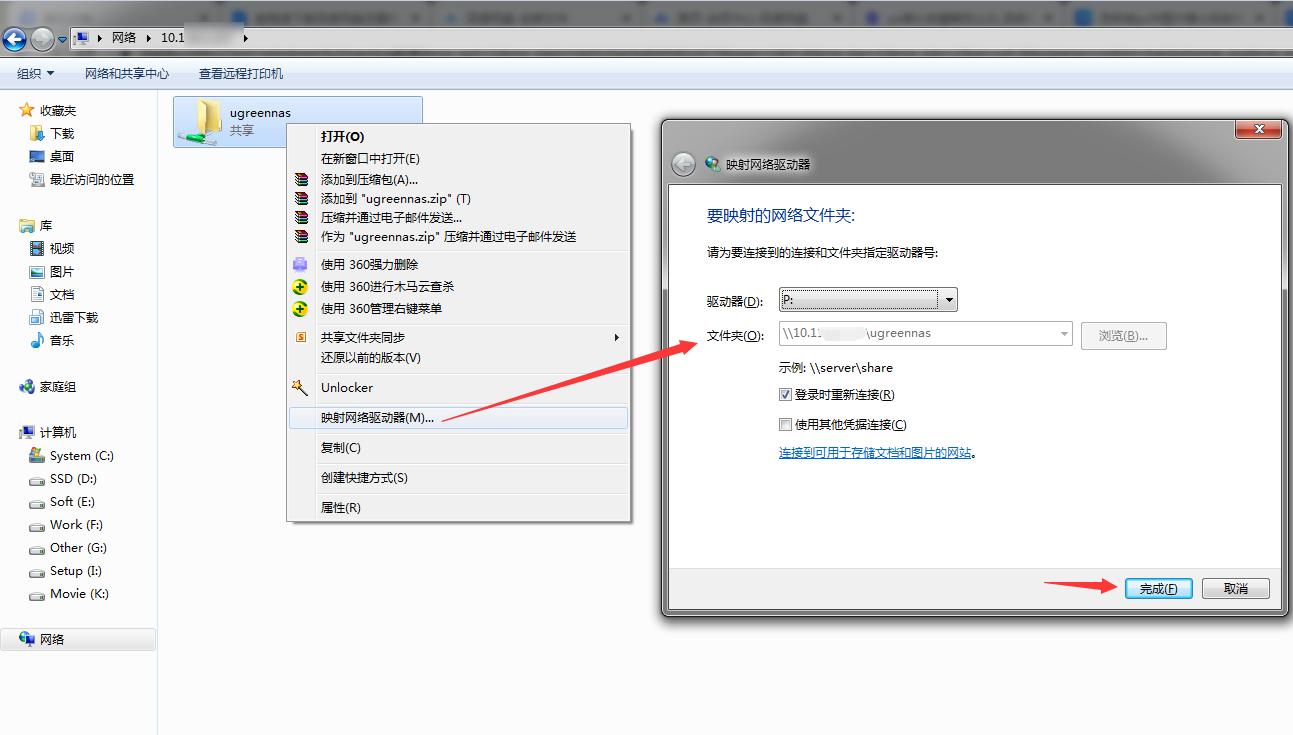Click the 文件夹 path input field
The height and width of the screenshot is (735, 1293).
point(925,334)
